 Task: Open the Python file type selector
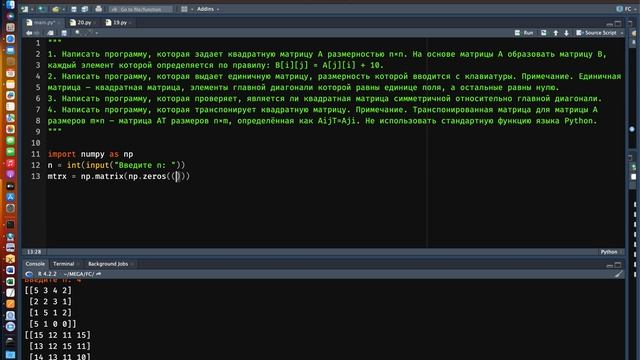611,252
